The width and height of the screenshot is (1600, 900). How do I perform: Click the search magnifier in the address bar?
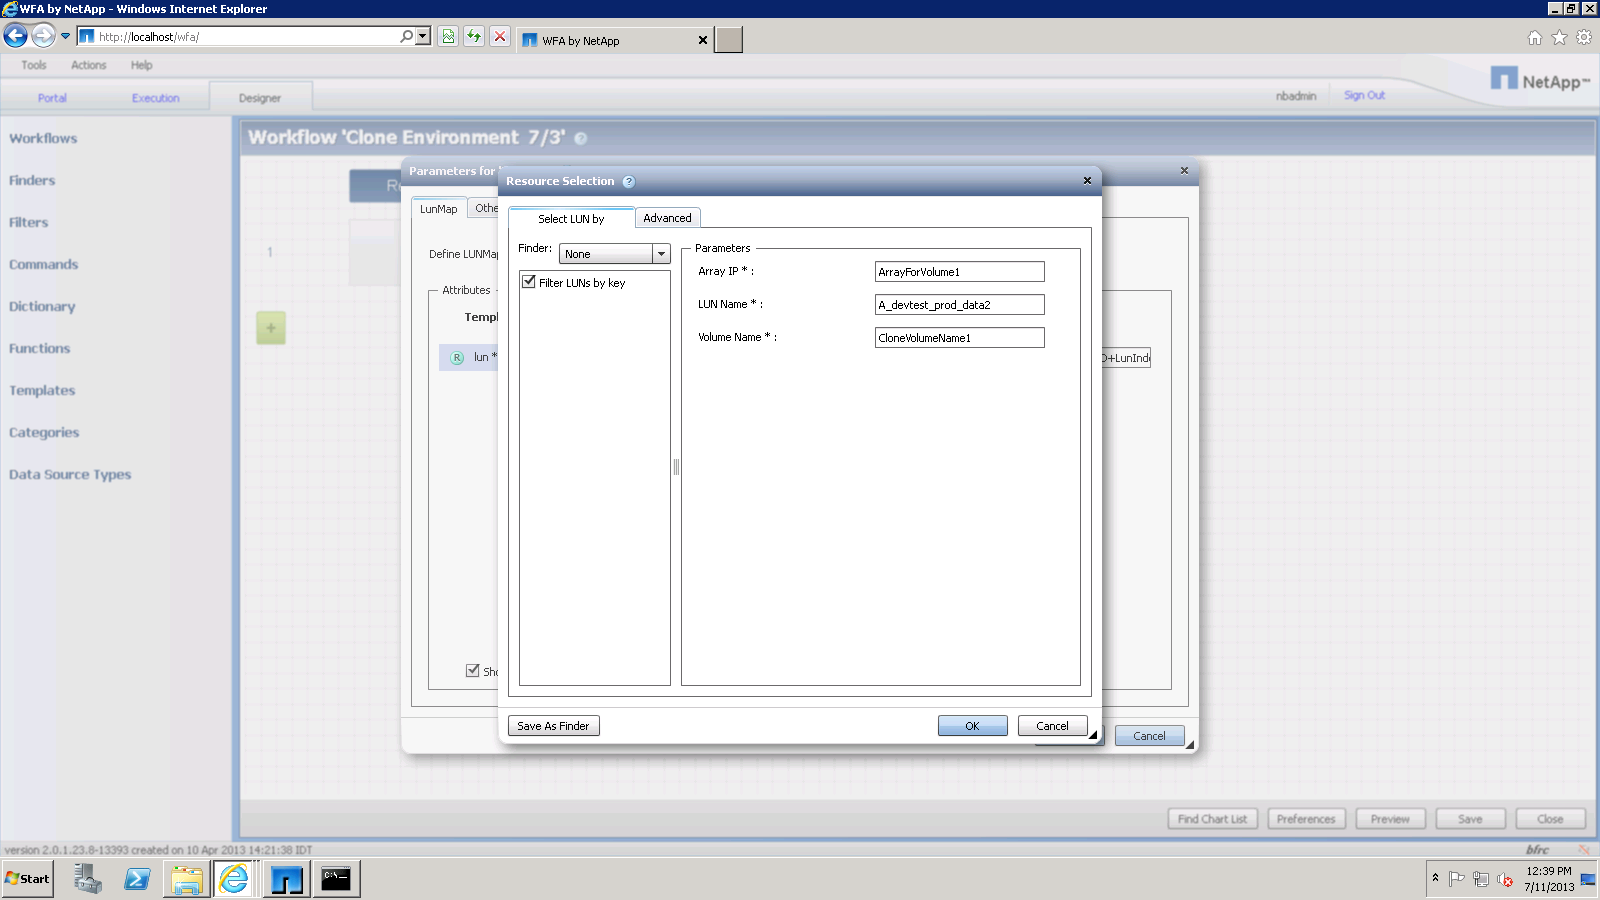click(x=406, y=37)
